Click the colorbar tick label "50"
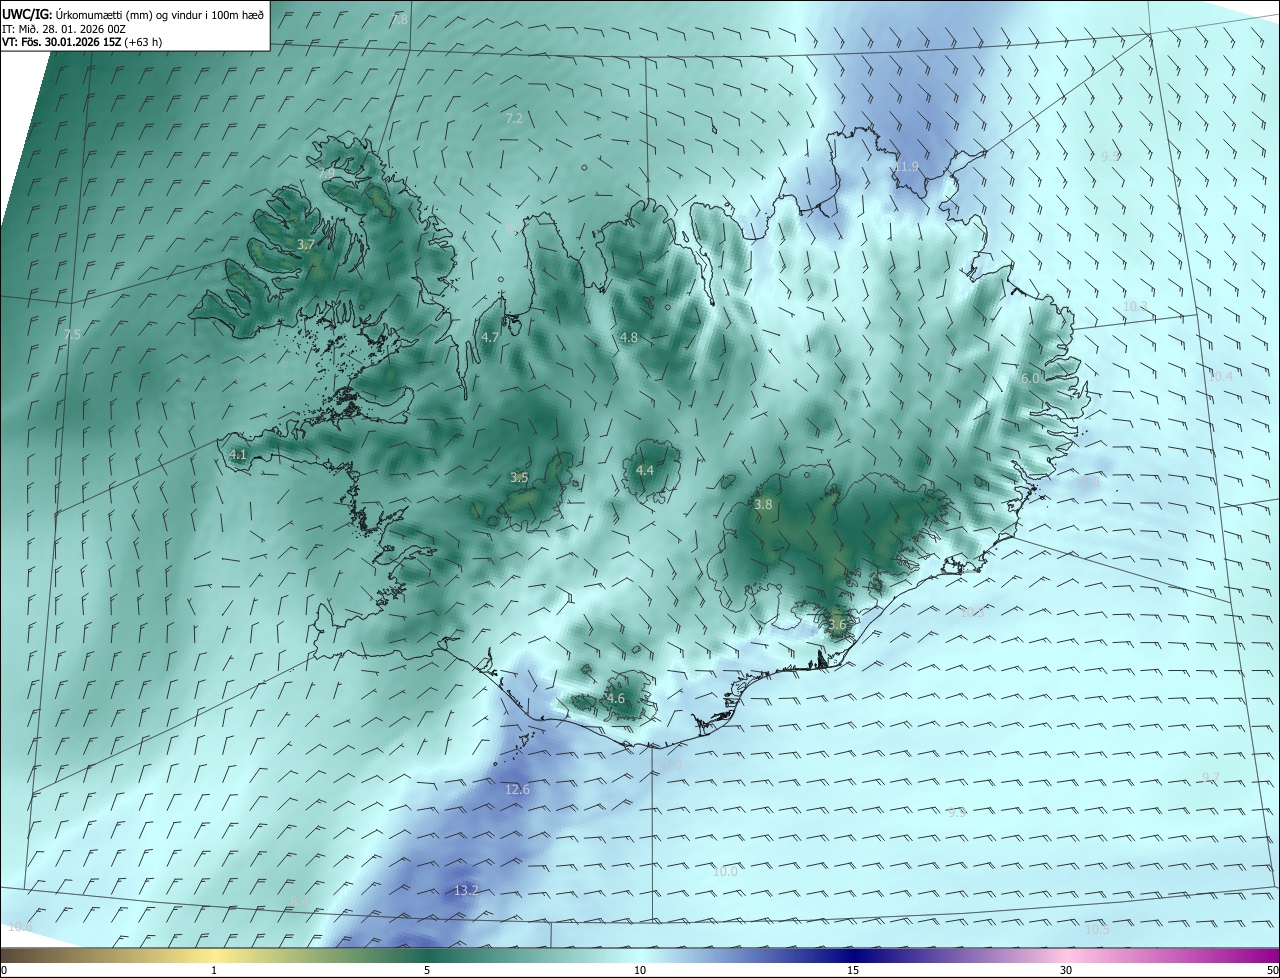Image resolution: width=1280 pixels, height=978 pixels. pos(1272,970)
